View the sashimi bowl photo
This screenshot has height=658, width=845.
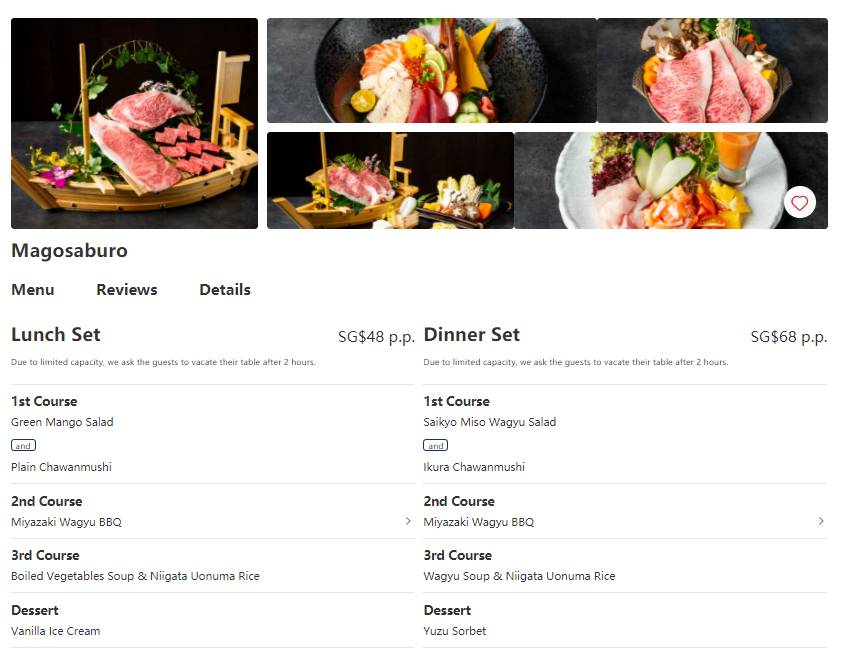click(432, 71)
